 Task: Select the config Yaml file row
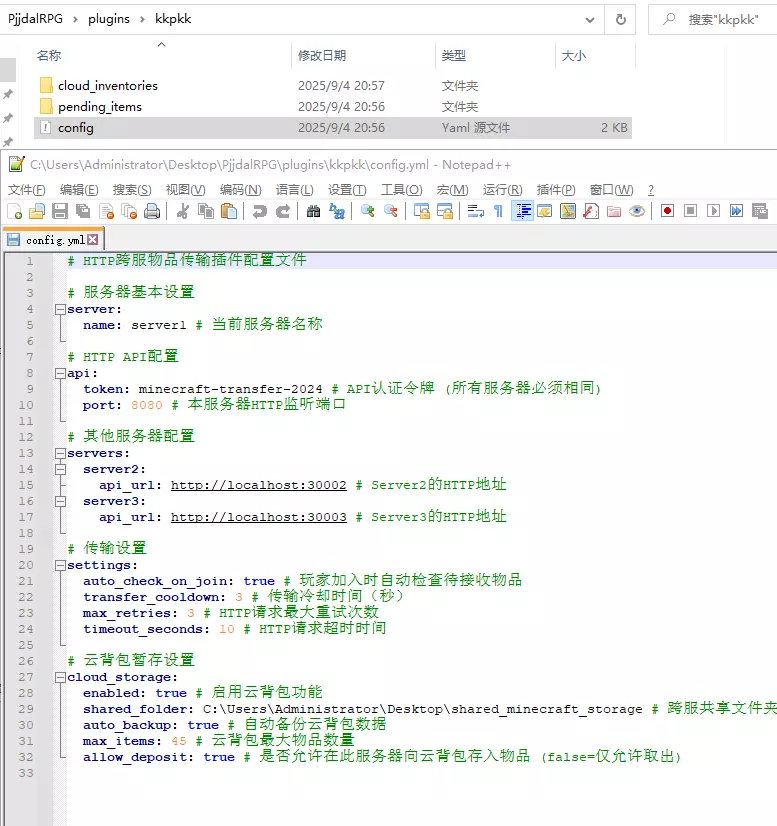coord(333,128)
